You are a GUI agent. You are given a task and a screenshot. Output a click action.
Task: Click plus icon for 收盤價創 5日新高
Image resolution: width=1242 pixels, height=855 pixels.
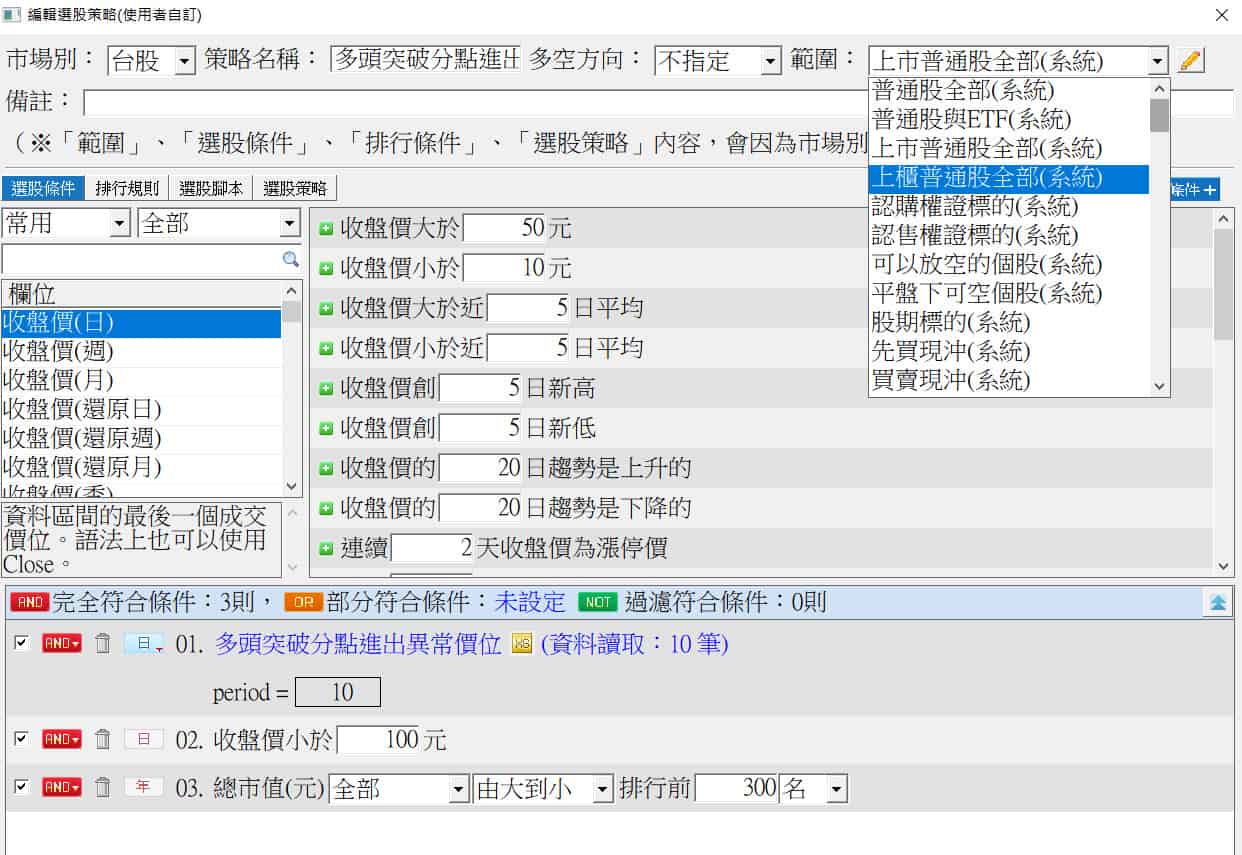326,388
